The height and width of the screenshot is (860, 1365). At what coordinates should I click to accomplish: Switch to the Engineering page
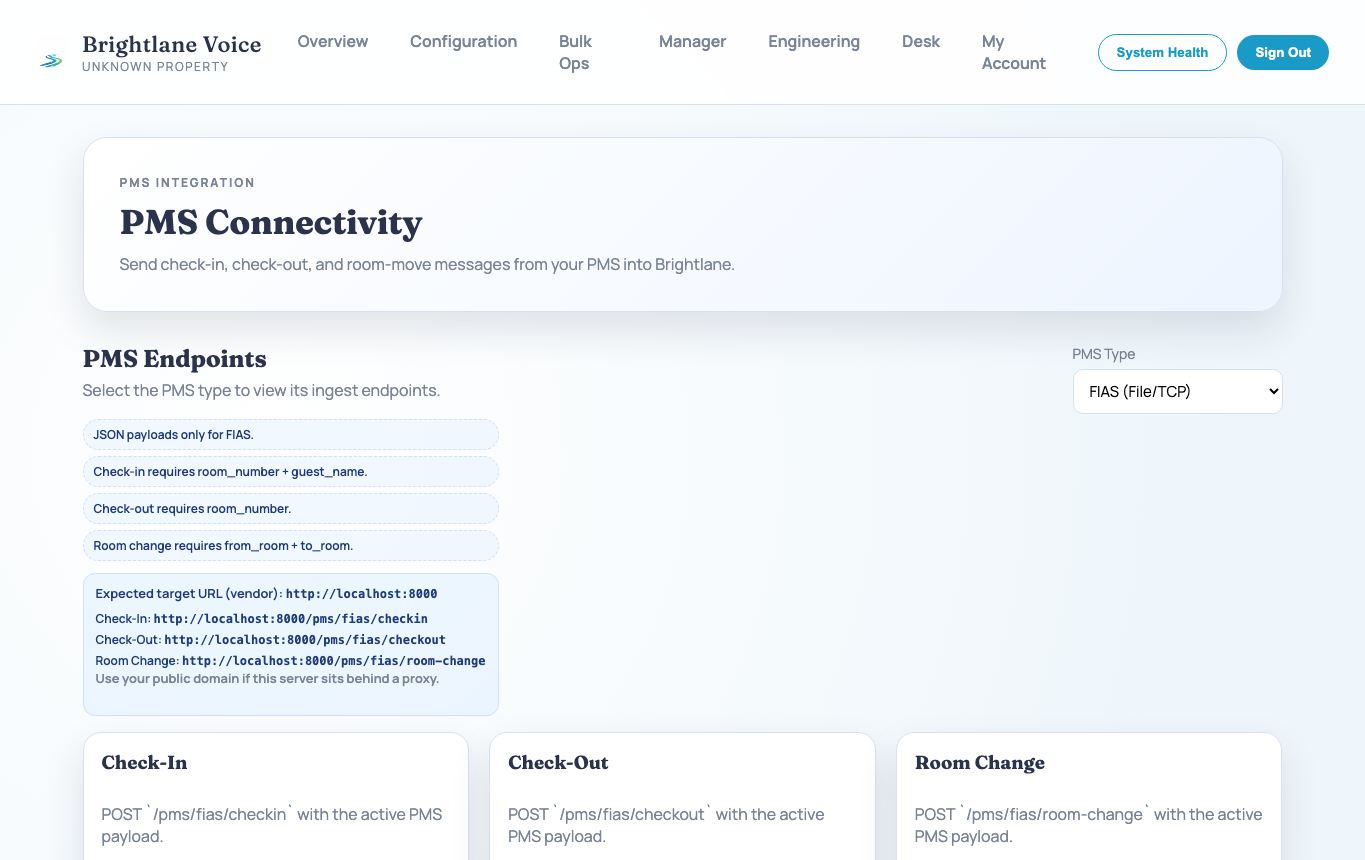[x=813, y=41]
